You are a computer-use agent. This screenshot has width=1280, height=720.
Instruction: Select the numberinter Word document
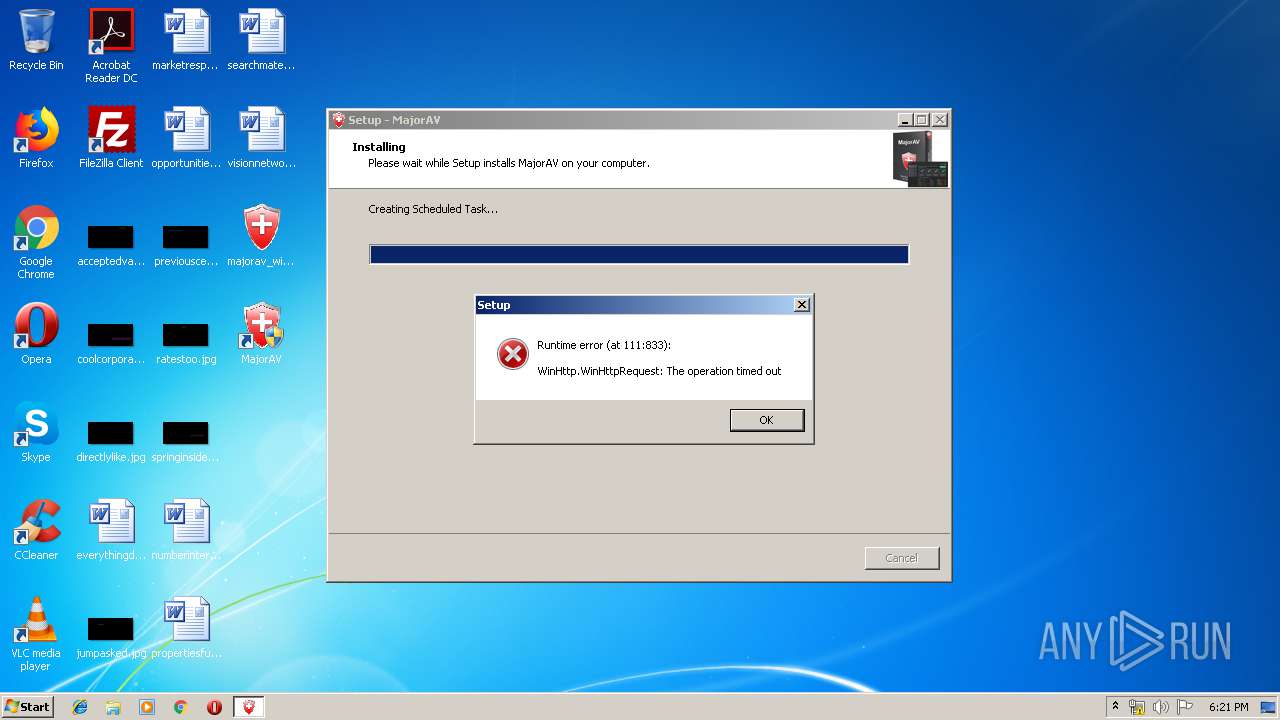186,530
